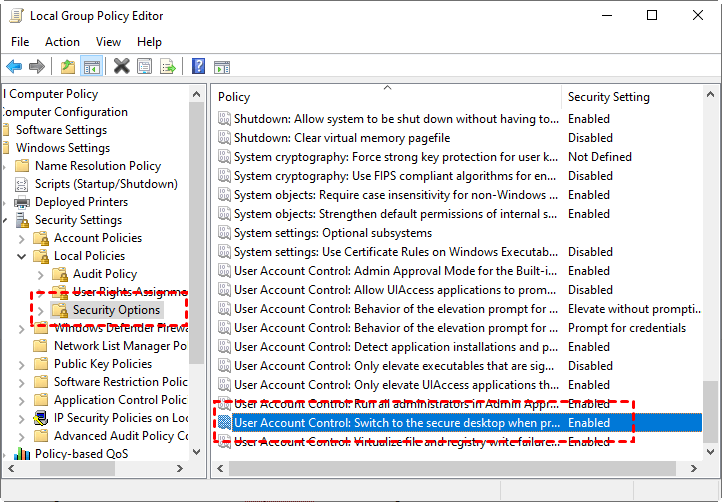This screenshot has width=722, height=502.
Task: Click the Deployed Printers printer icon
Action: (x=23, y=202)
